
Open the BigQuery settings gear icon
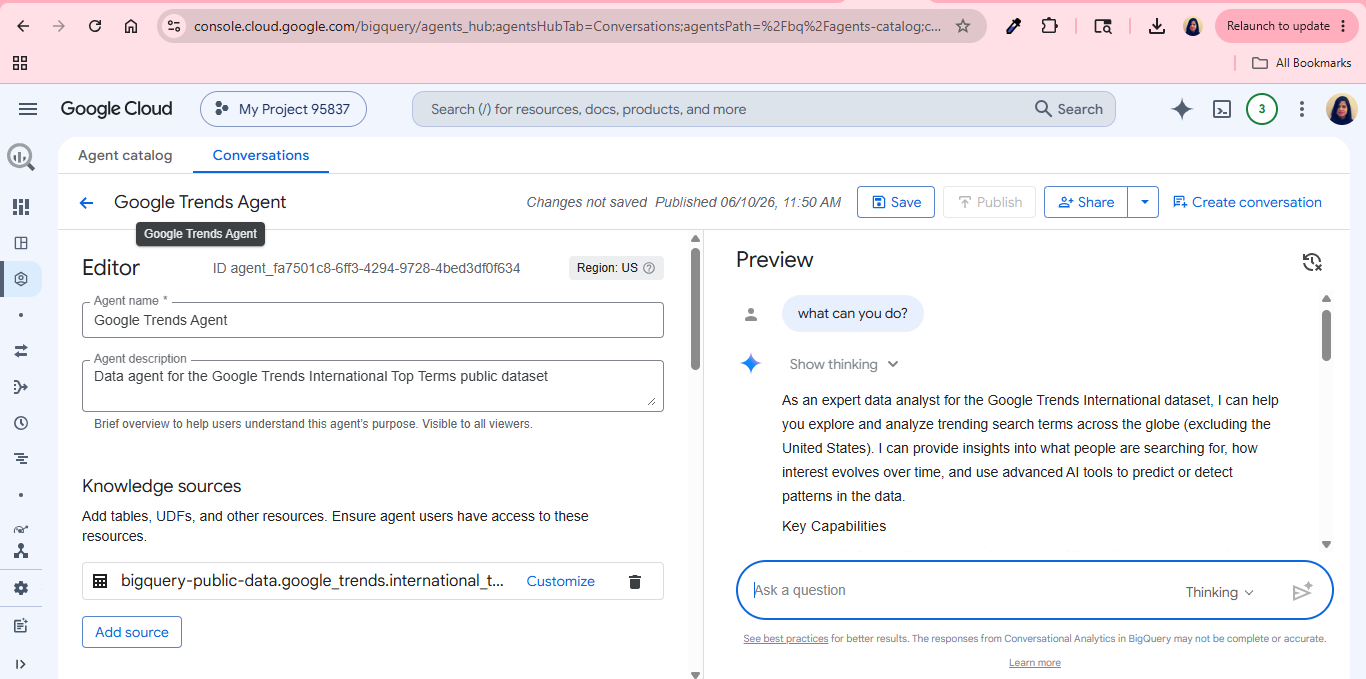tap(21, 588)
